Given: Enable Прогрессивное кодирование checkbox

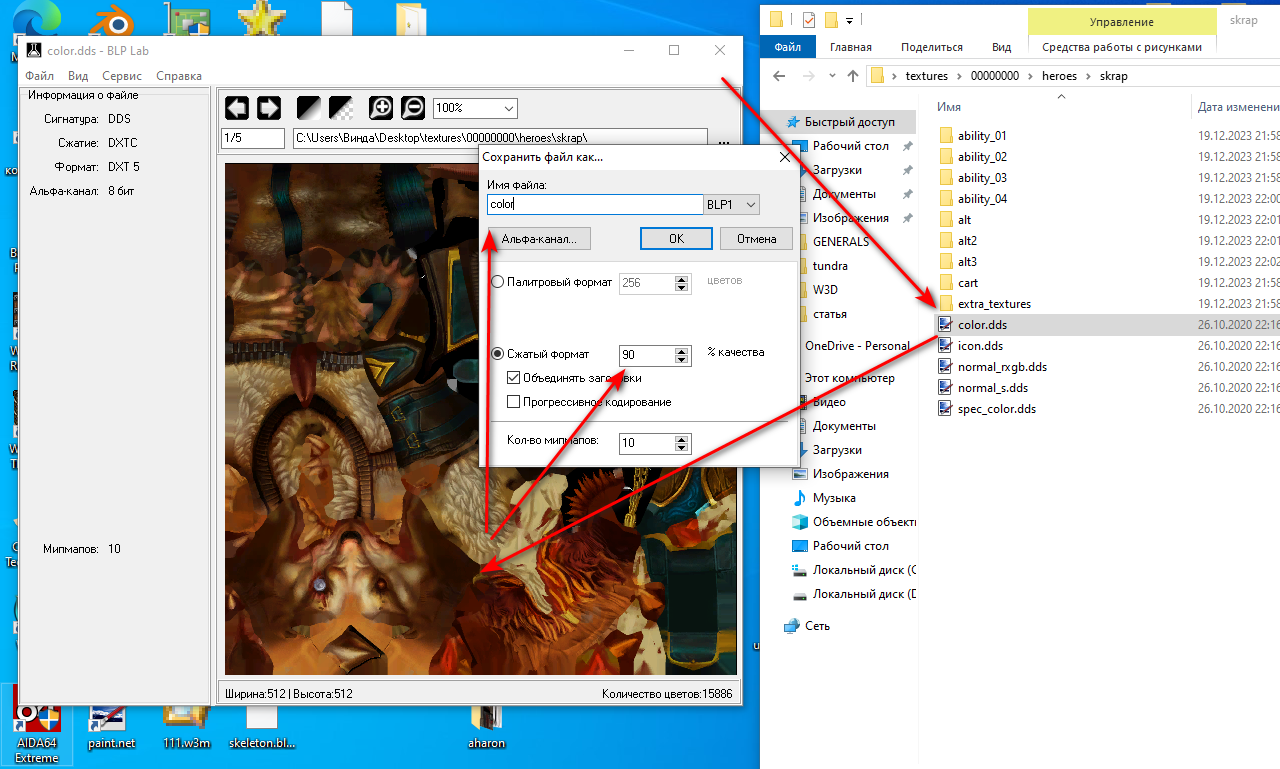Looking at the screenshot, I should click(514, 402).
